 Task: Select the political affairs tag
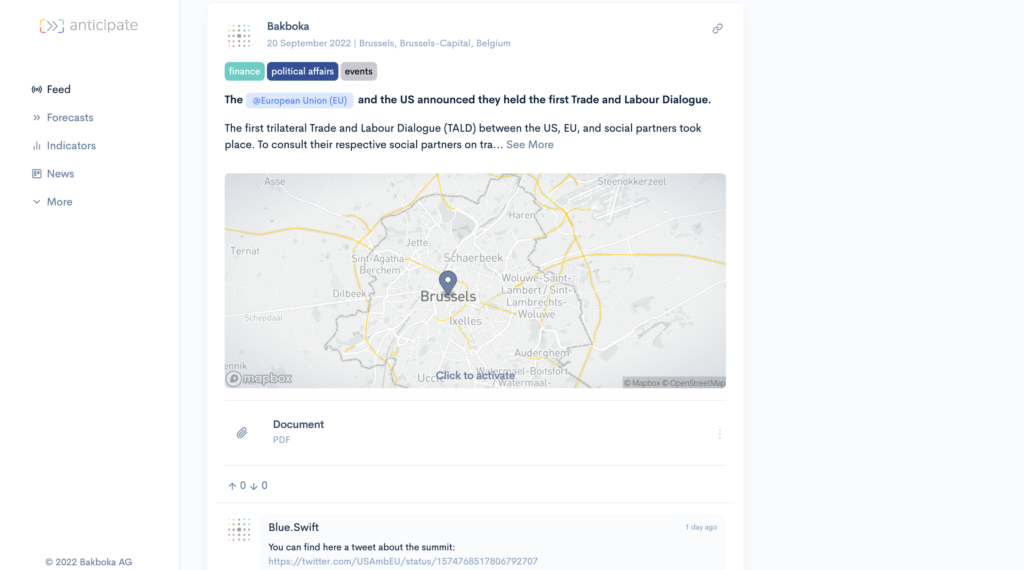point(302,71)
